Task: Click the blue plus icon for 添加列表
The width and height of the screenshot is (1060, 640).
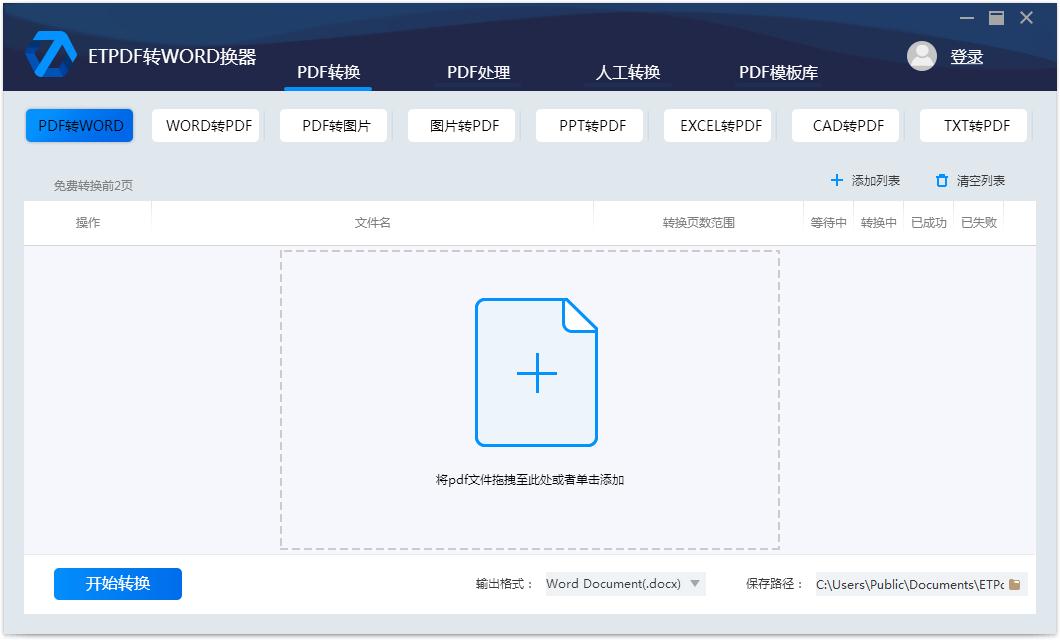Action: pos(835,181)
